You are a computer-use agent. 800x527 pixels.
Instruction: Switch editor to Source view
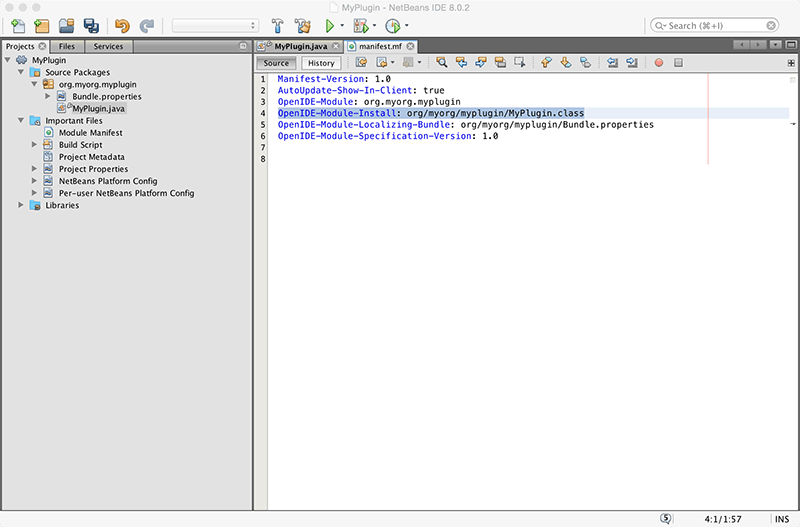coord(276,63)
